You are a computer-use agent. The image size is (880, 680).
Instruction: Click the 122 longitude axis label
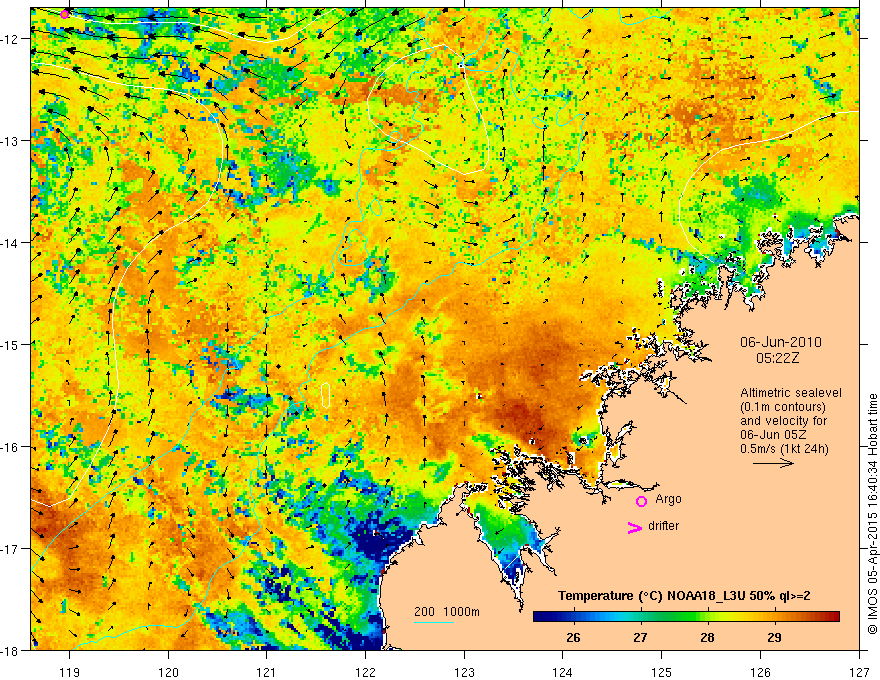(365, 672)
